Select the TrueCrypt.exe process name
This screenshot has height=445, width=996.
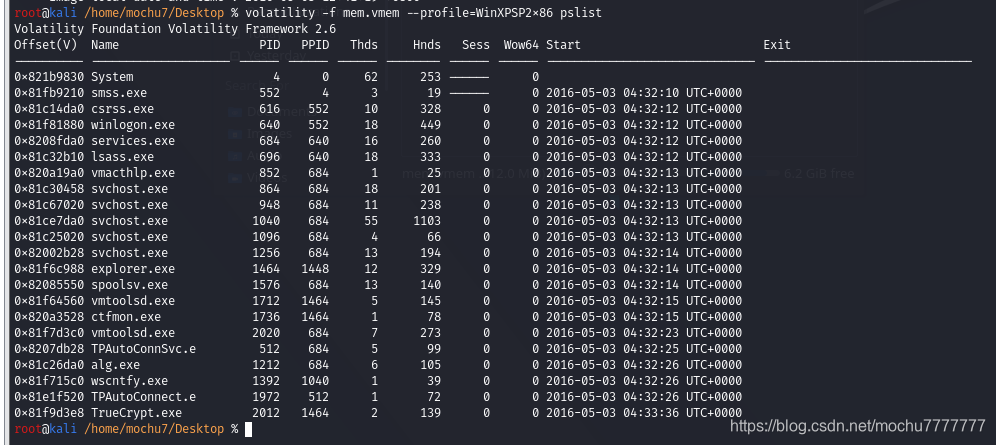point(137,413)
